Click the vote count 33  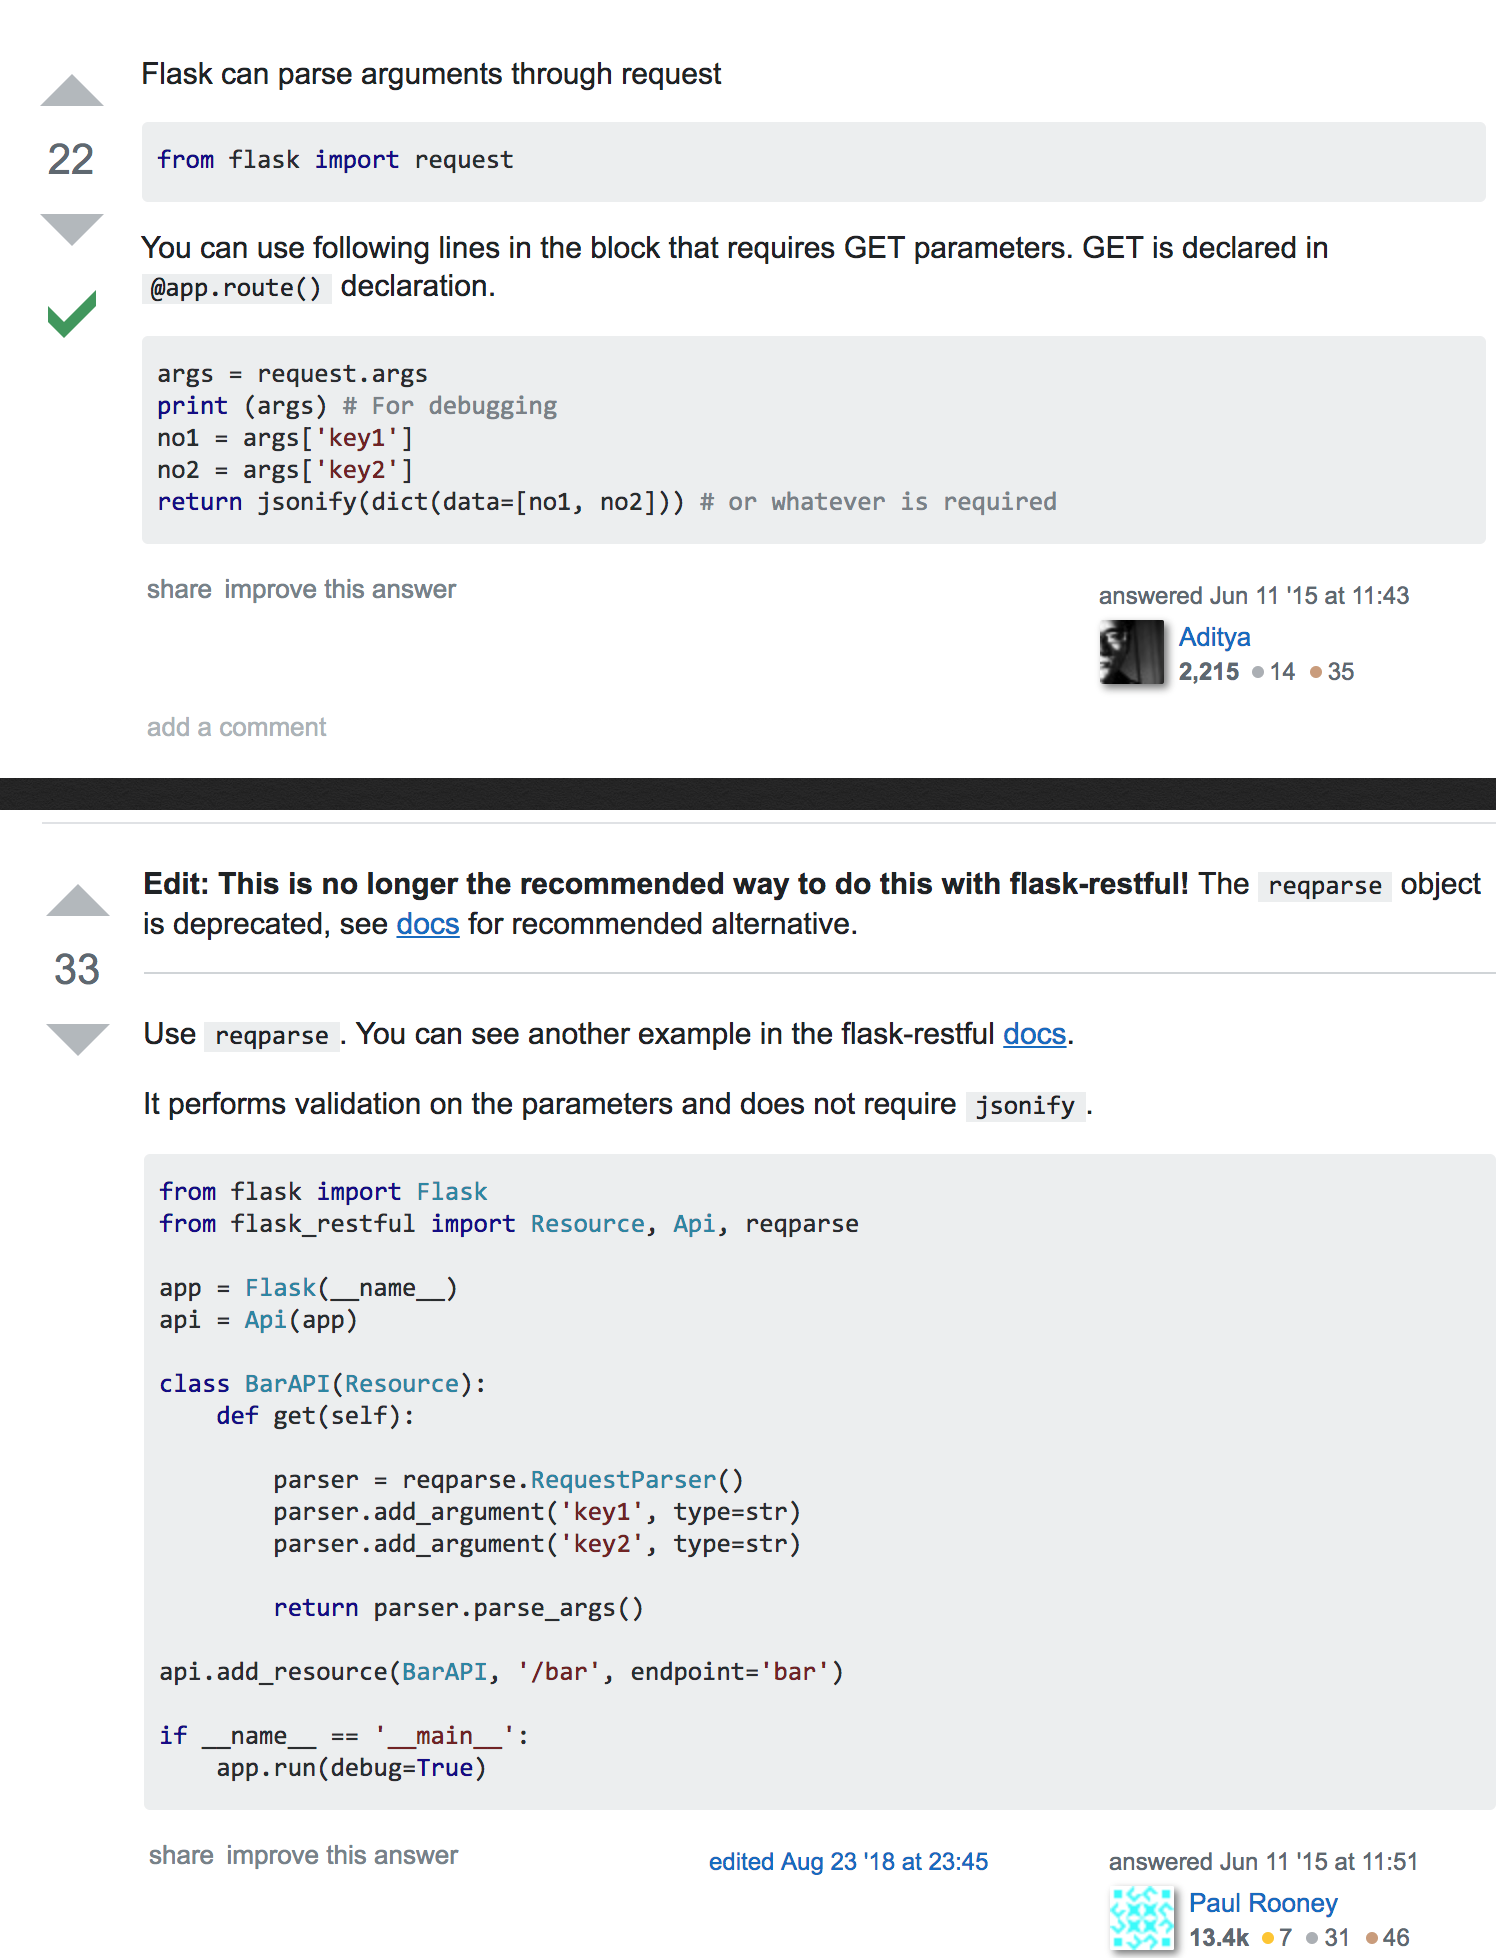pyautogui.click(x=77, y=970)
